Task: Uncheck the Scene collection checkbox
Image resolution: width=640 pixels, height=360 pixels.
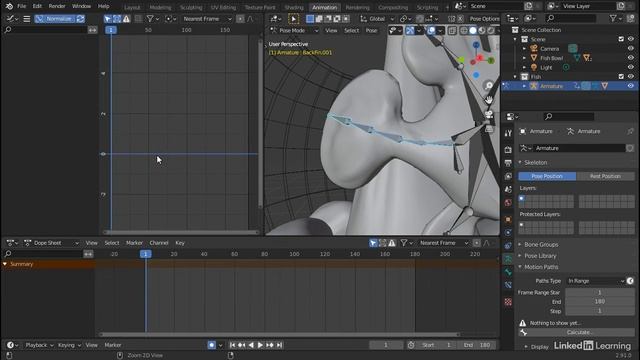Action: click(x=621, y=39)
